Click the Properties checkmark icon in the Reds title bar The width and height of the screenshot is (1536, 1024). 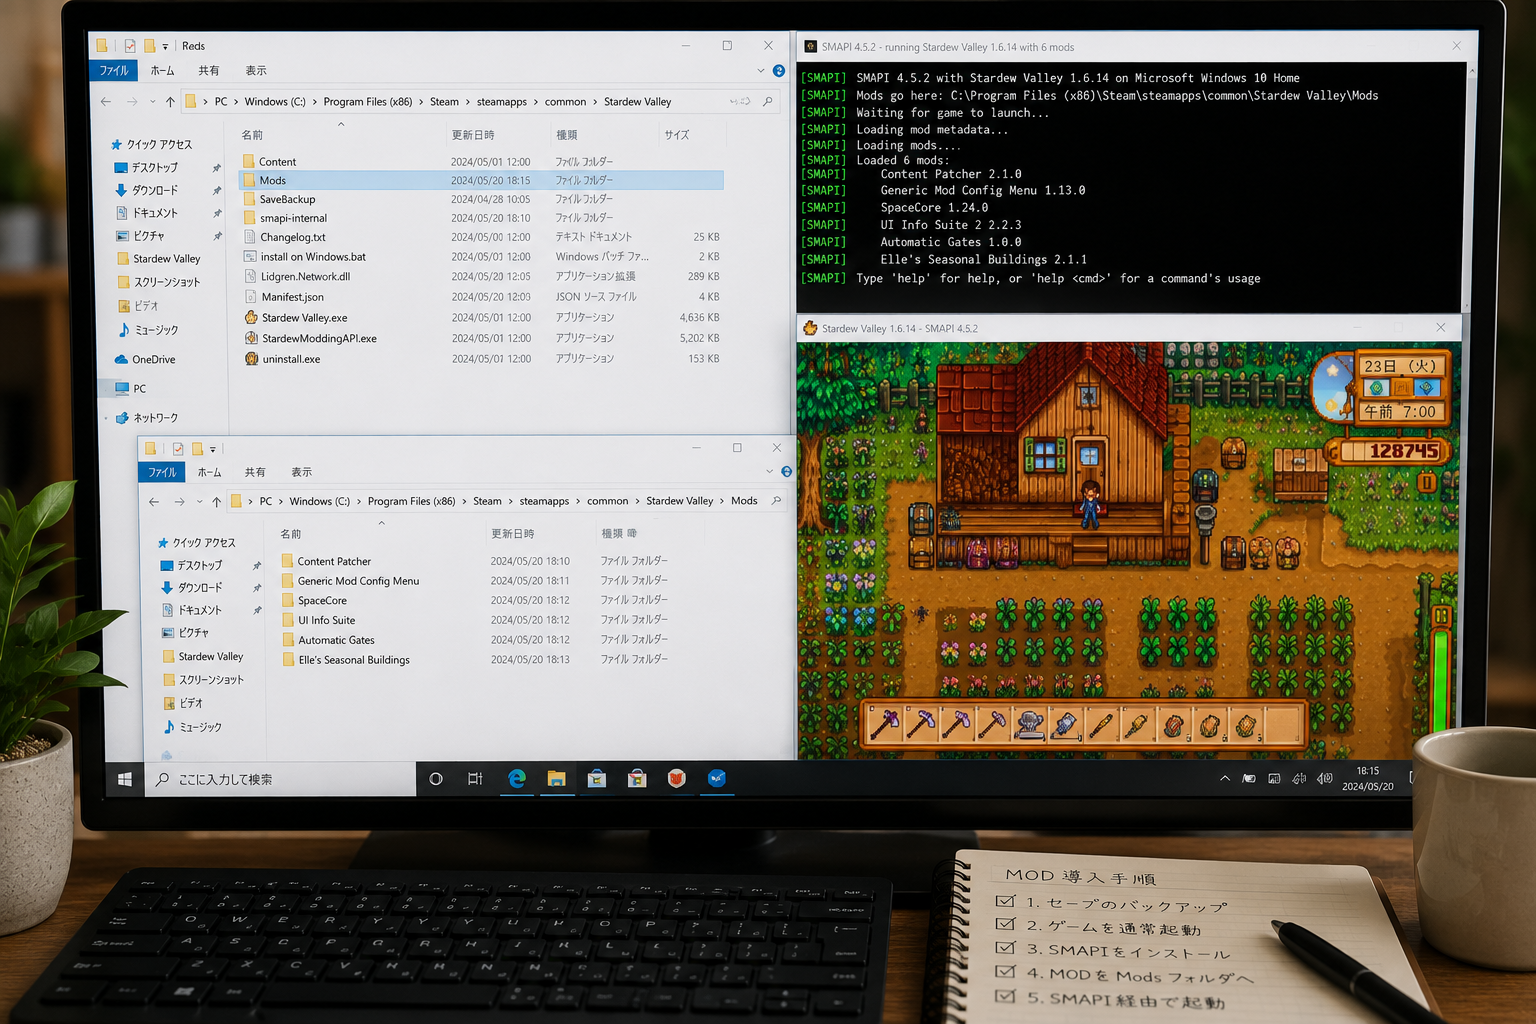pyautogui.click(x=130, y=46)
